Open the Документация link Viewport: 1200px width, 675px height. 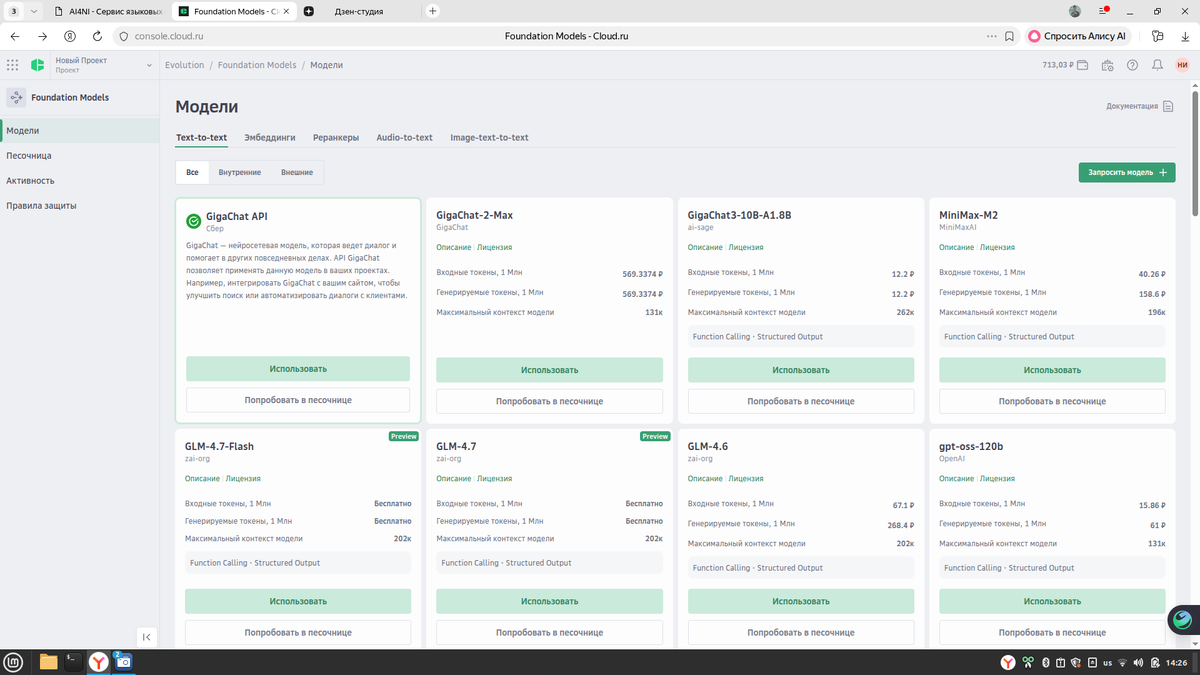coord(1140,106)
